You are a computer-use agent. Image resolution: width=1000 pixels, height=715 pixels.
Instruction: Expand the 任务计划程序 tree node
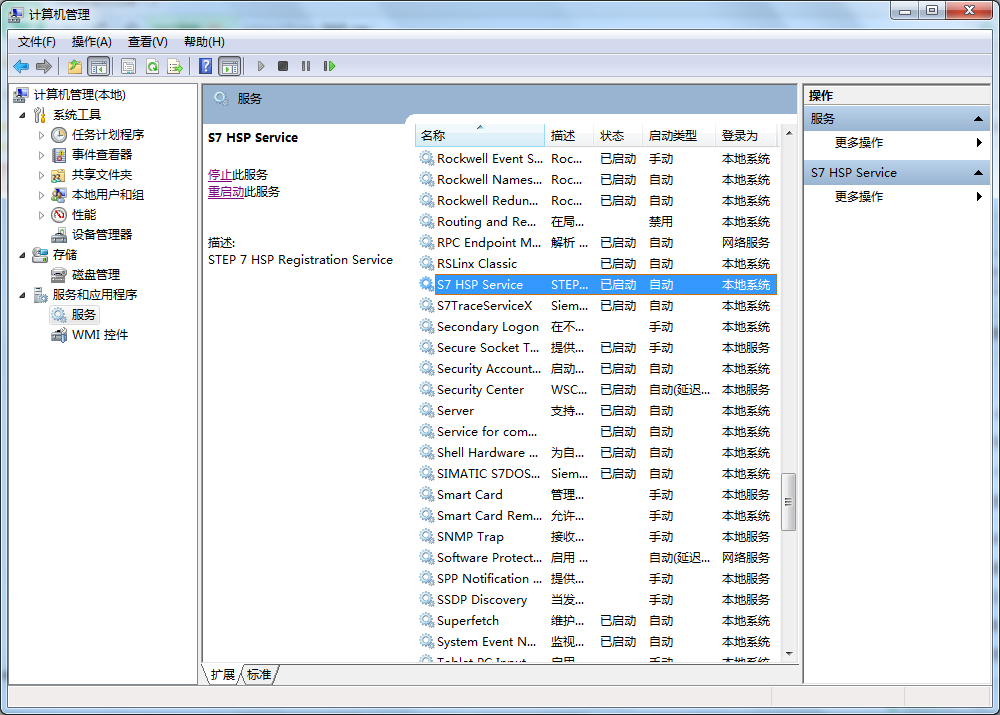pyautogui.click(x=41, y=135)
